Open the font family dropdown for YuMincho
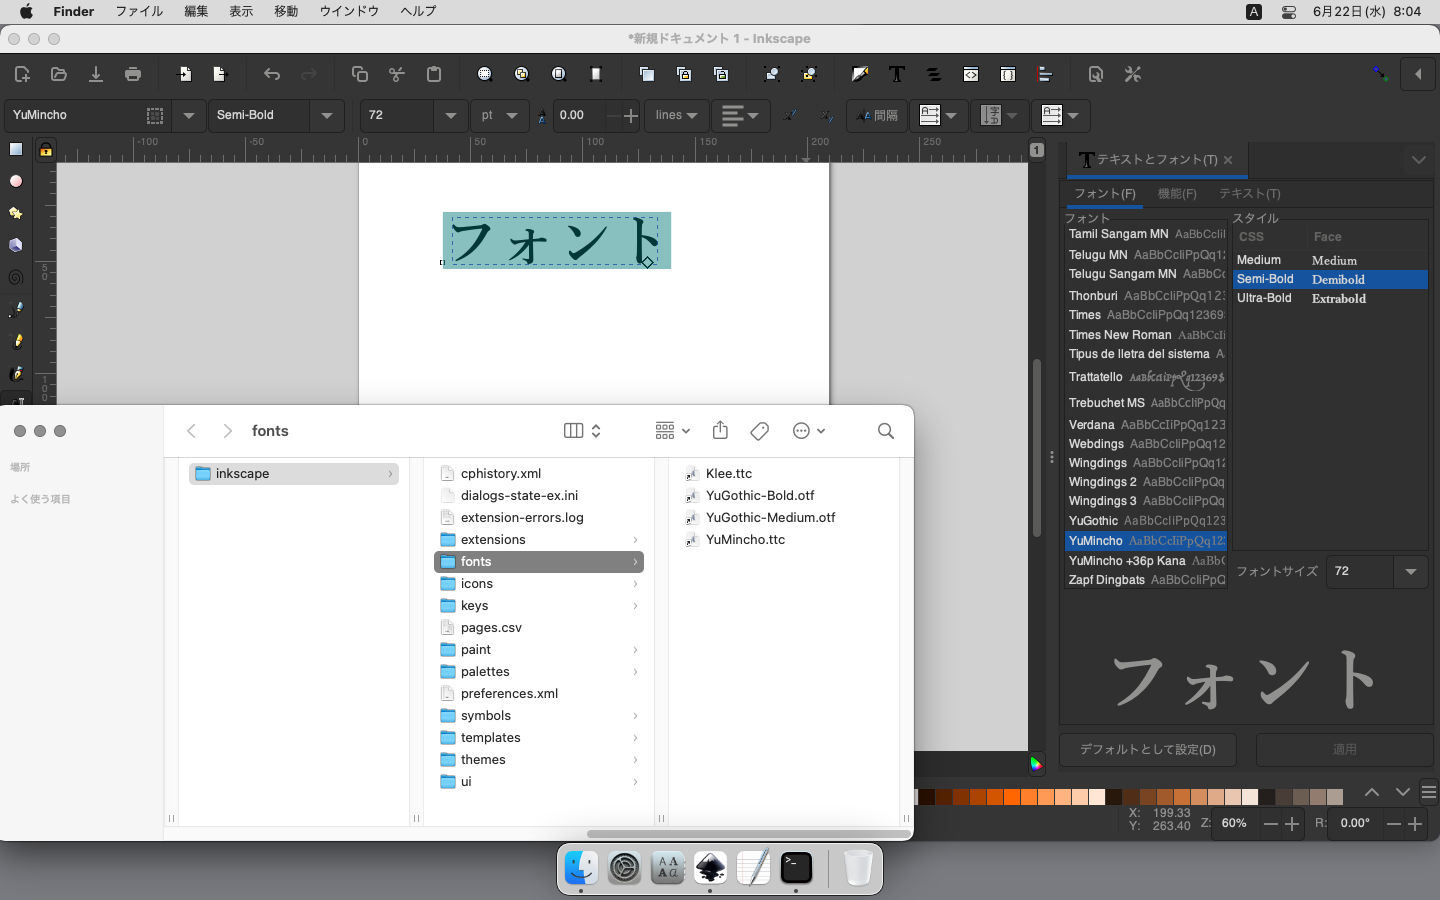 click(188, 115)
